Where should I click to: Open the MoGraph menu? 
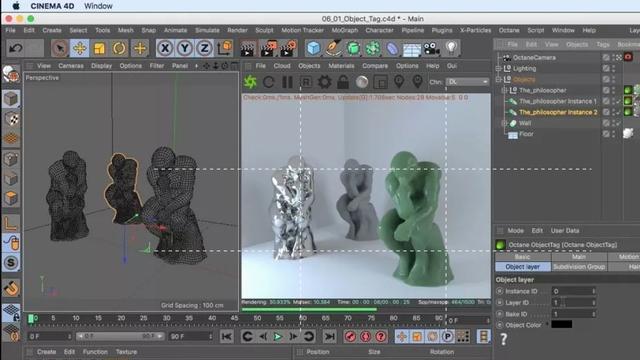pos(344,30)
